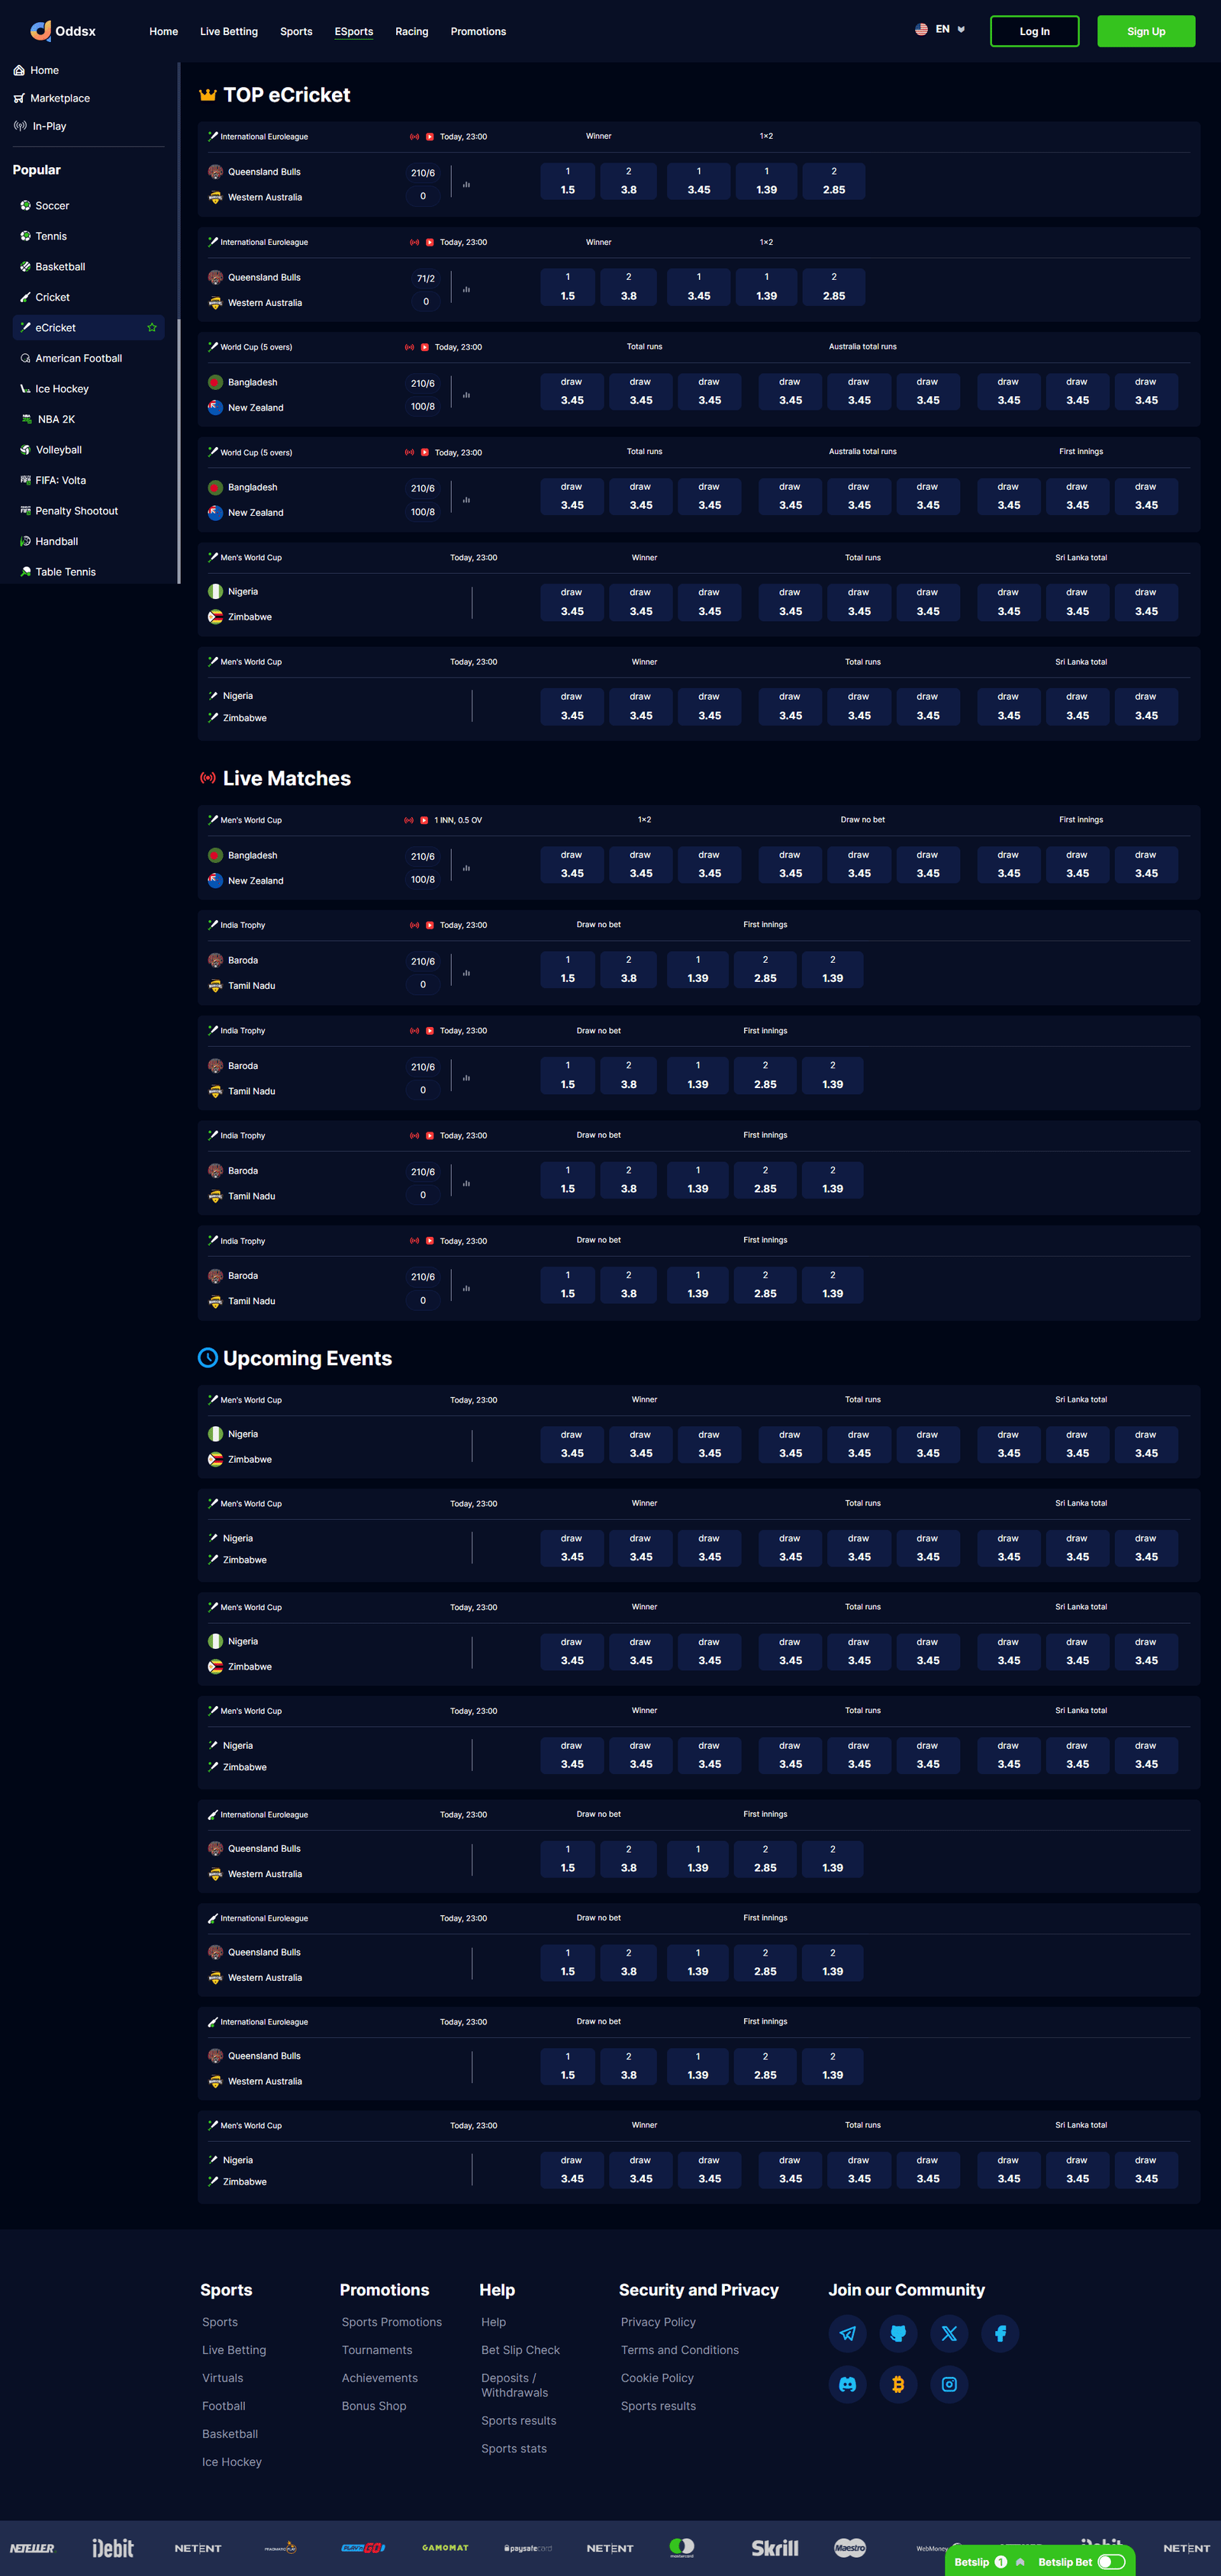The height and width of the screenshot is (2576, 1221).
Task: Click the Maestro payment logo
Action: pyautogui.click(x=850, y=2548)
